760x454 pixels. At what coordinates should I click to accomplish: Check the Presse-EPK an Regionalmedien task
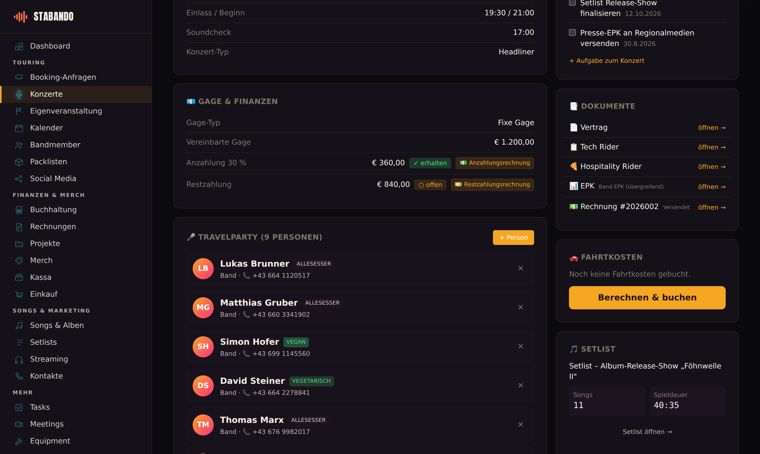coord(572,32)
